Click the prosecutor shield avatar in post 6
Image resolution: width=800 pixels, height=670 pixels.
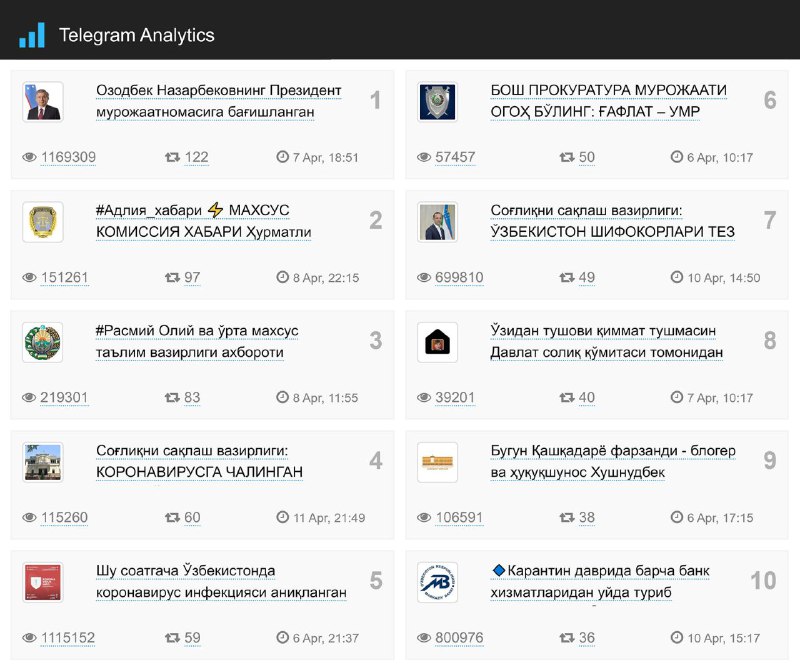coord(437,102)
